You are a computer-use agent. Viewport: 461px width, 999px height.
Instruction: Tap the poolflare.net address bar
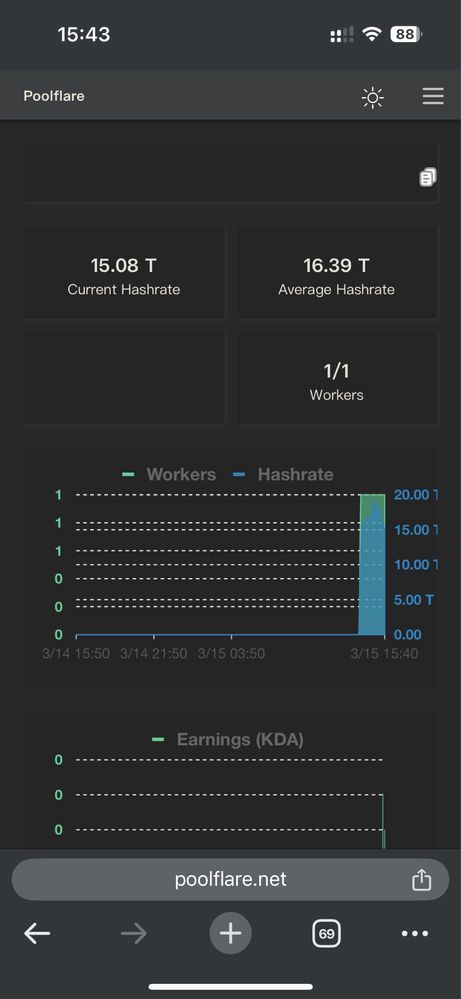230,880
